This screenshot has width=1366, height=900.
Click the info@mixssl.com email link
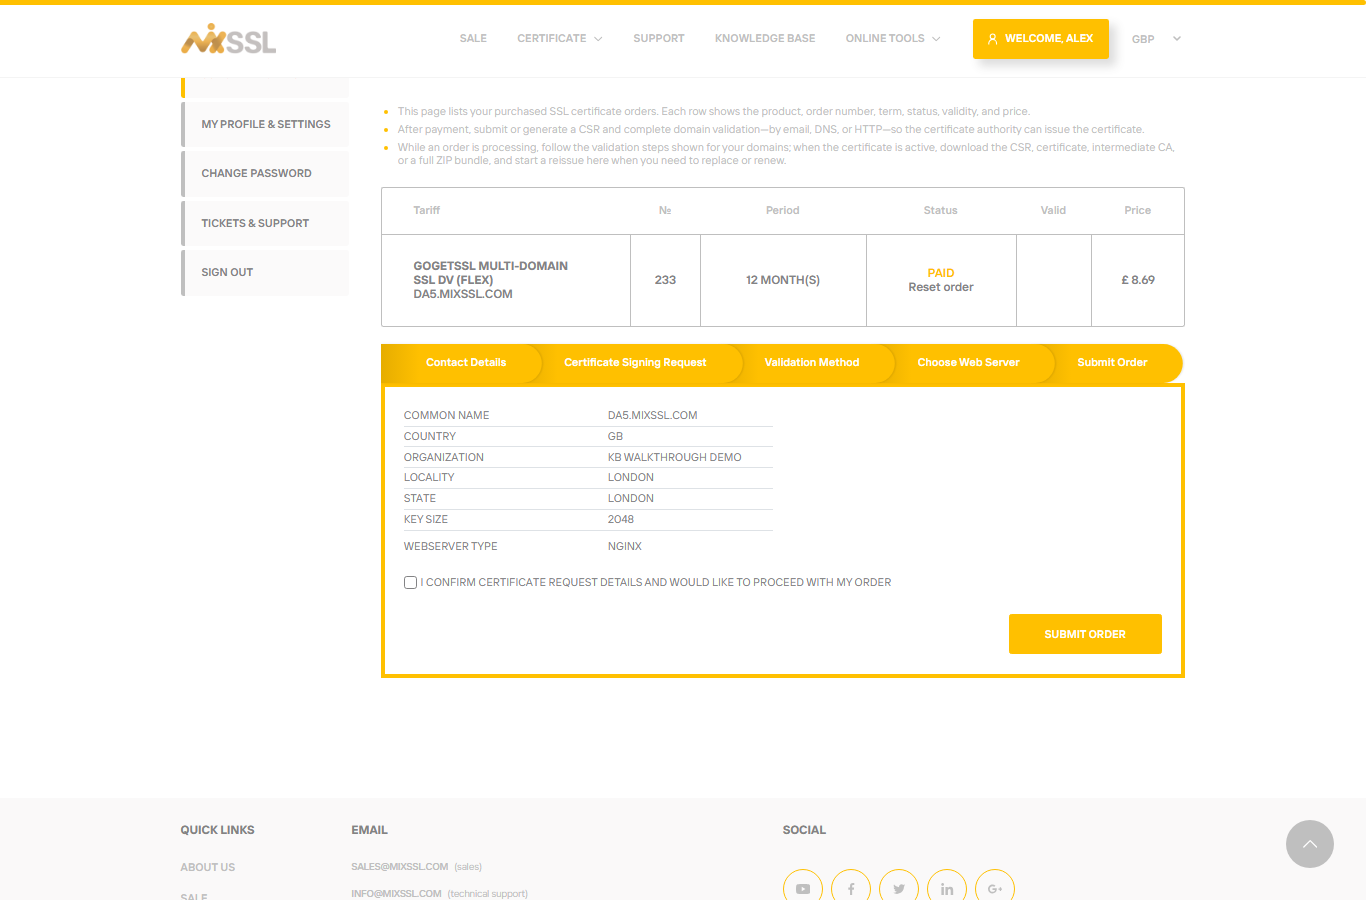point(396,893)
